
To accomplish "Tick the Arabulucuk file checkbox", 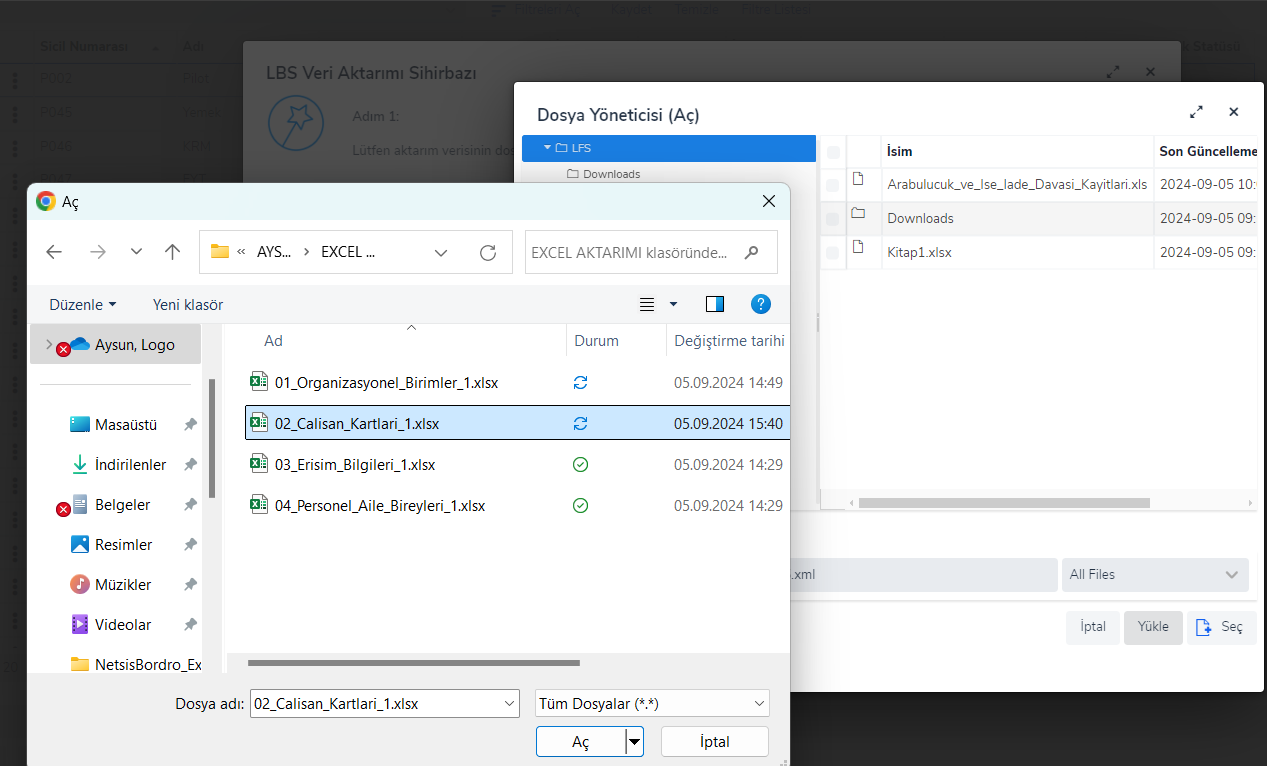I will (833, 185).
